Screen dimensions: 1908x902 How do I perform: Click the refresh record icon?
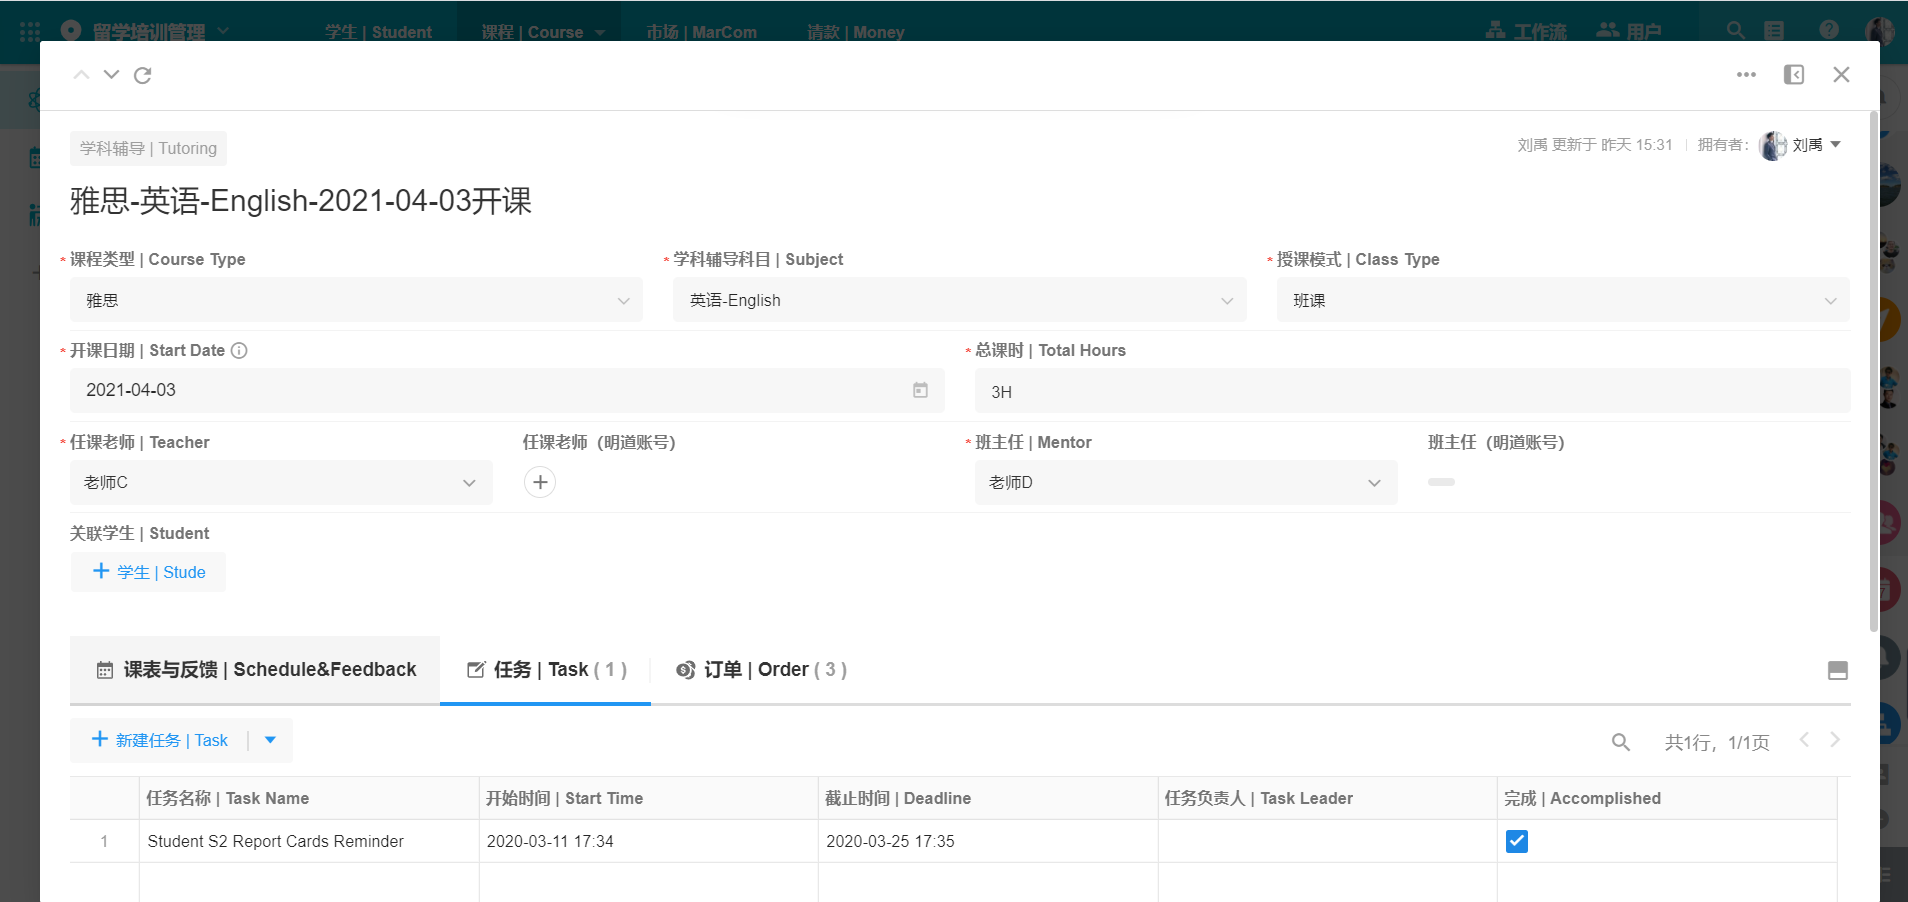coord(143,75)
